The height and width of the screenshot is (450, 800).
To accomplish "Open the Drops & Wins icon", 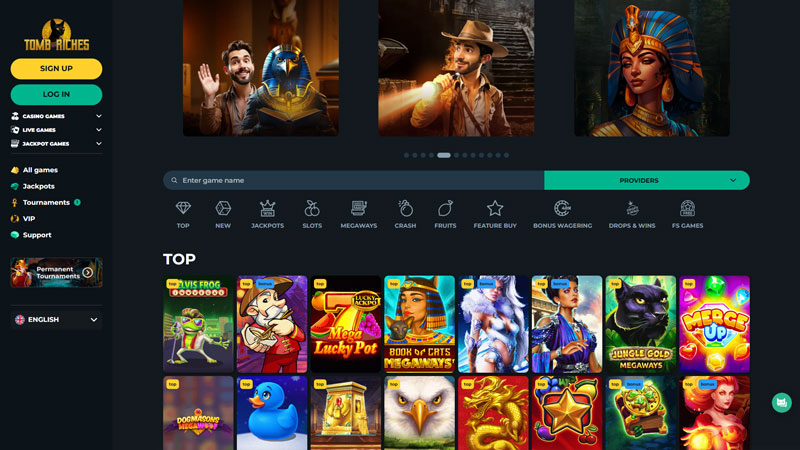I will point(632,209).
